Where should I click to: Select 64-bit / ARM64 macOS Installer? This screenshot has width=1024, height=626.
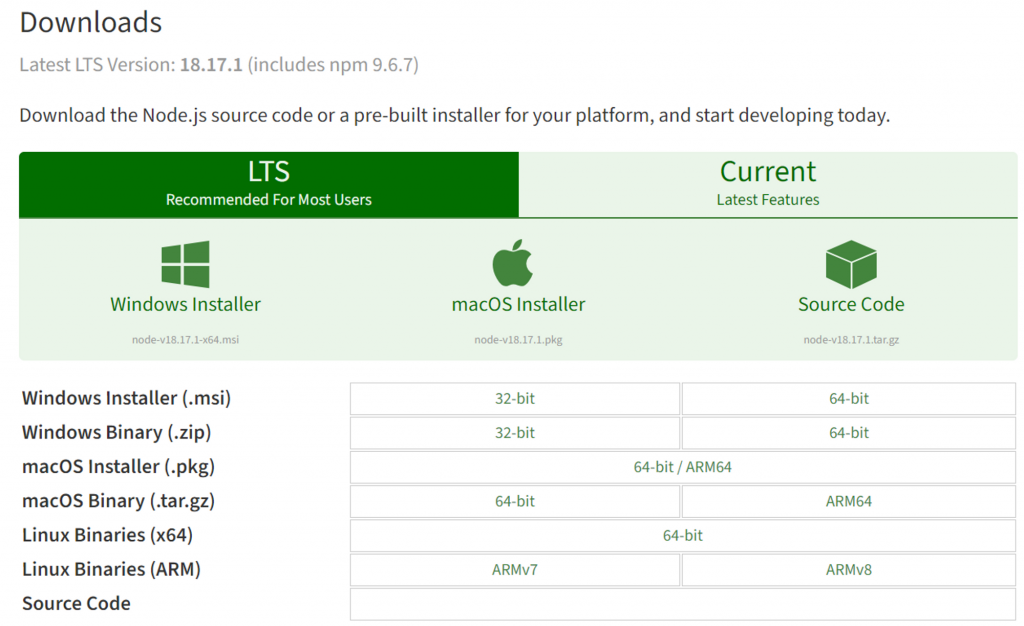pyautogui.click(x=683, y=467)
